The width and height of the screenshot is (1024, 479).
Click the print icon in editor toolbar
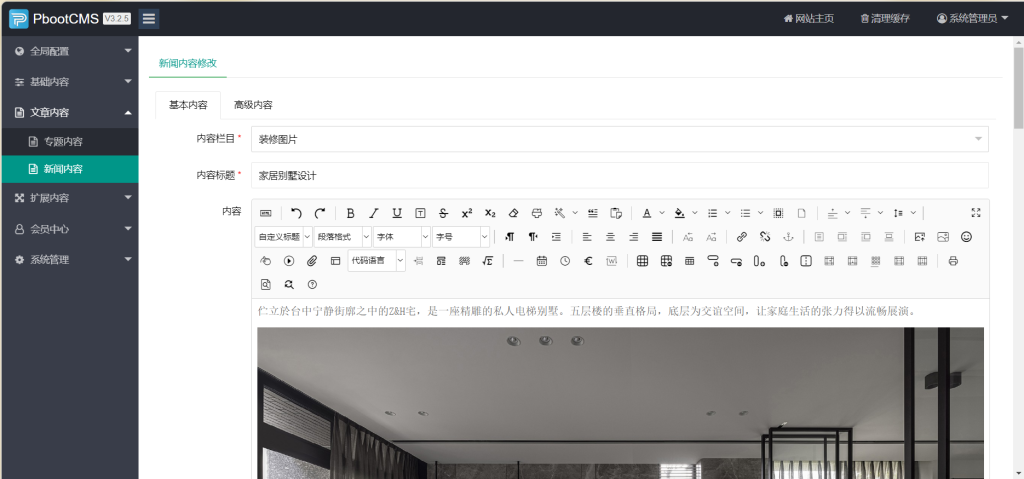[953, 261]
